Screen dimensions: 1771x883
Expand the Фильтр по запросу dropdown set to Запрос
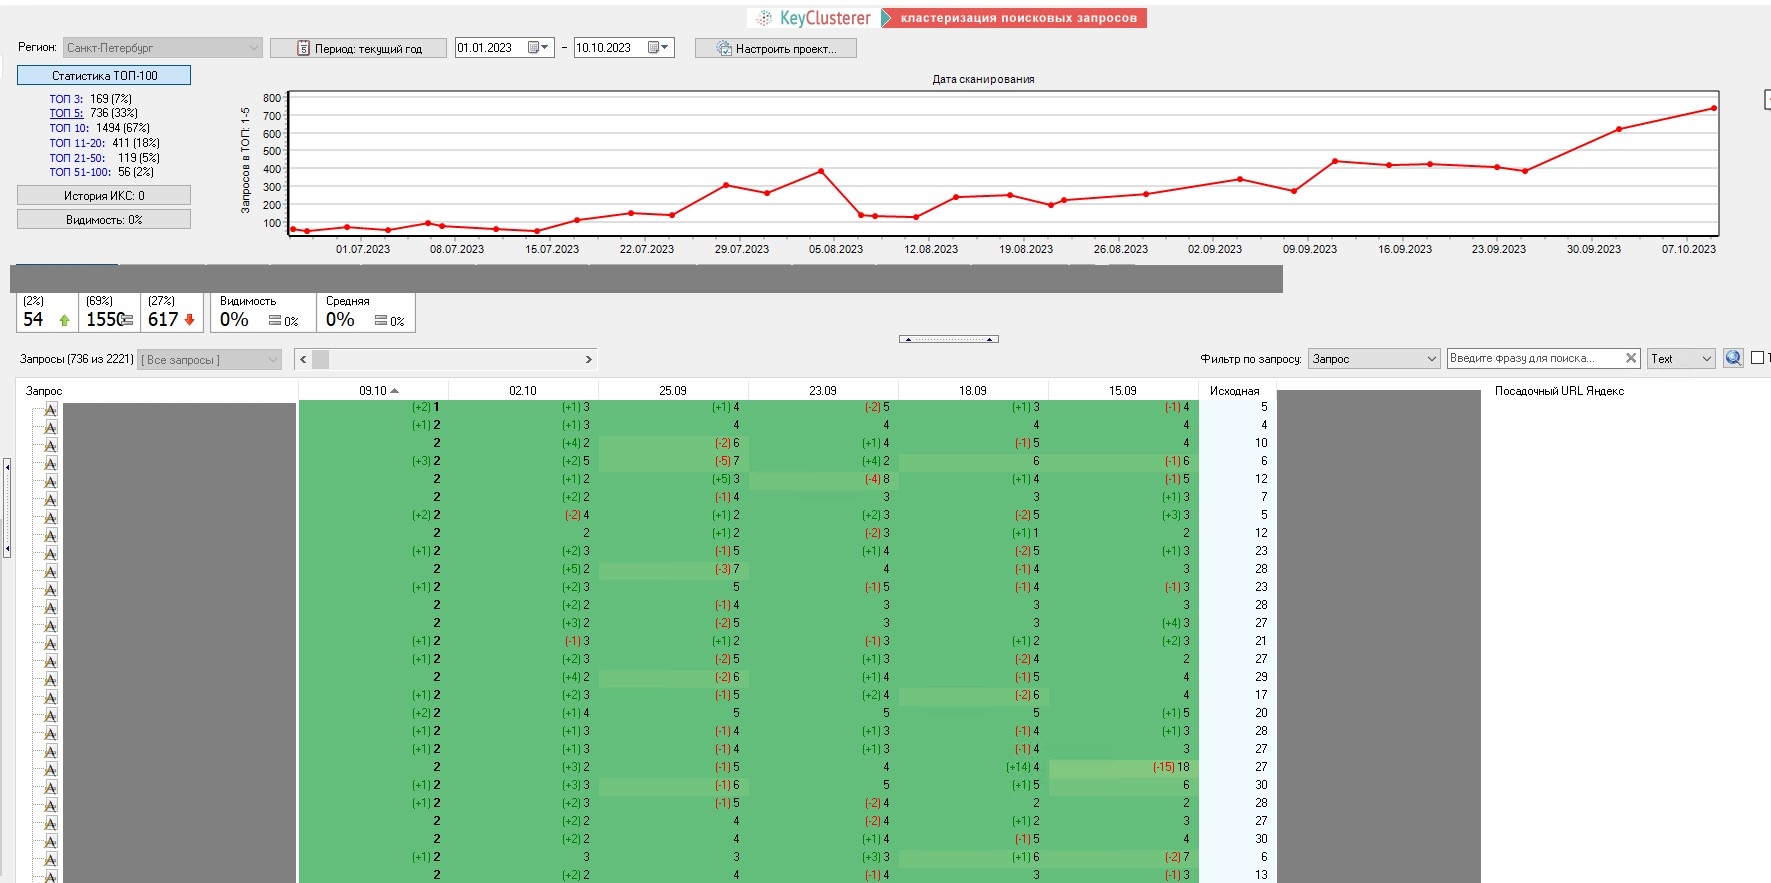click(1374, 358)
